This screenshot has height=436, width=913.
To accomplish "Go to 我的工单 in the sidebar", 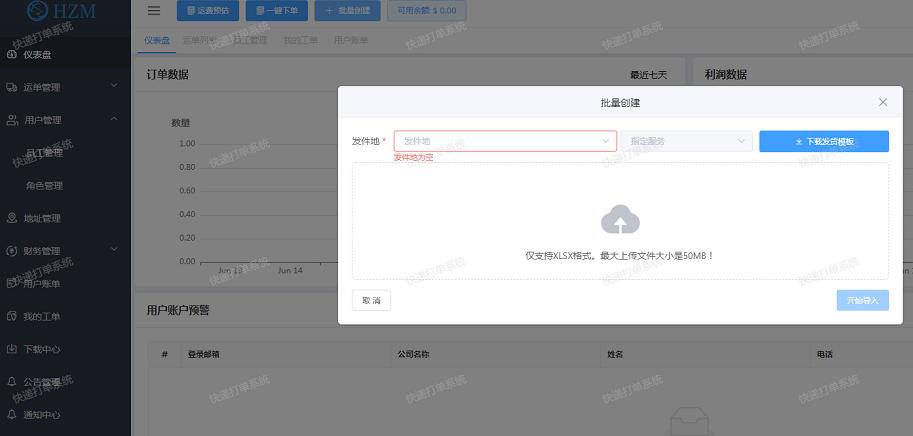I will [42, 316].
